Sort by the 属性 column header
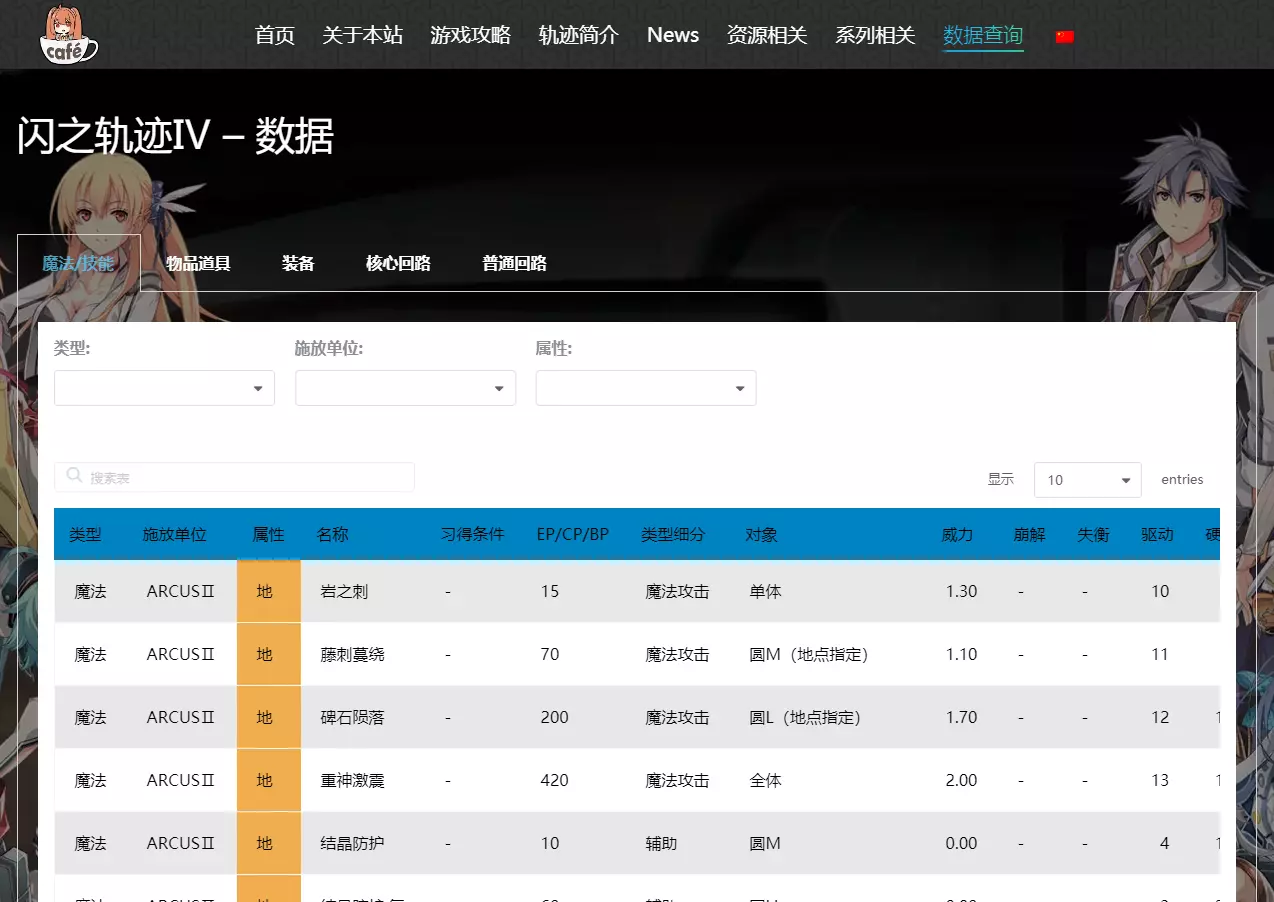1274x902 pixels. tap(268, 535)
